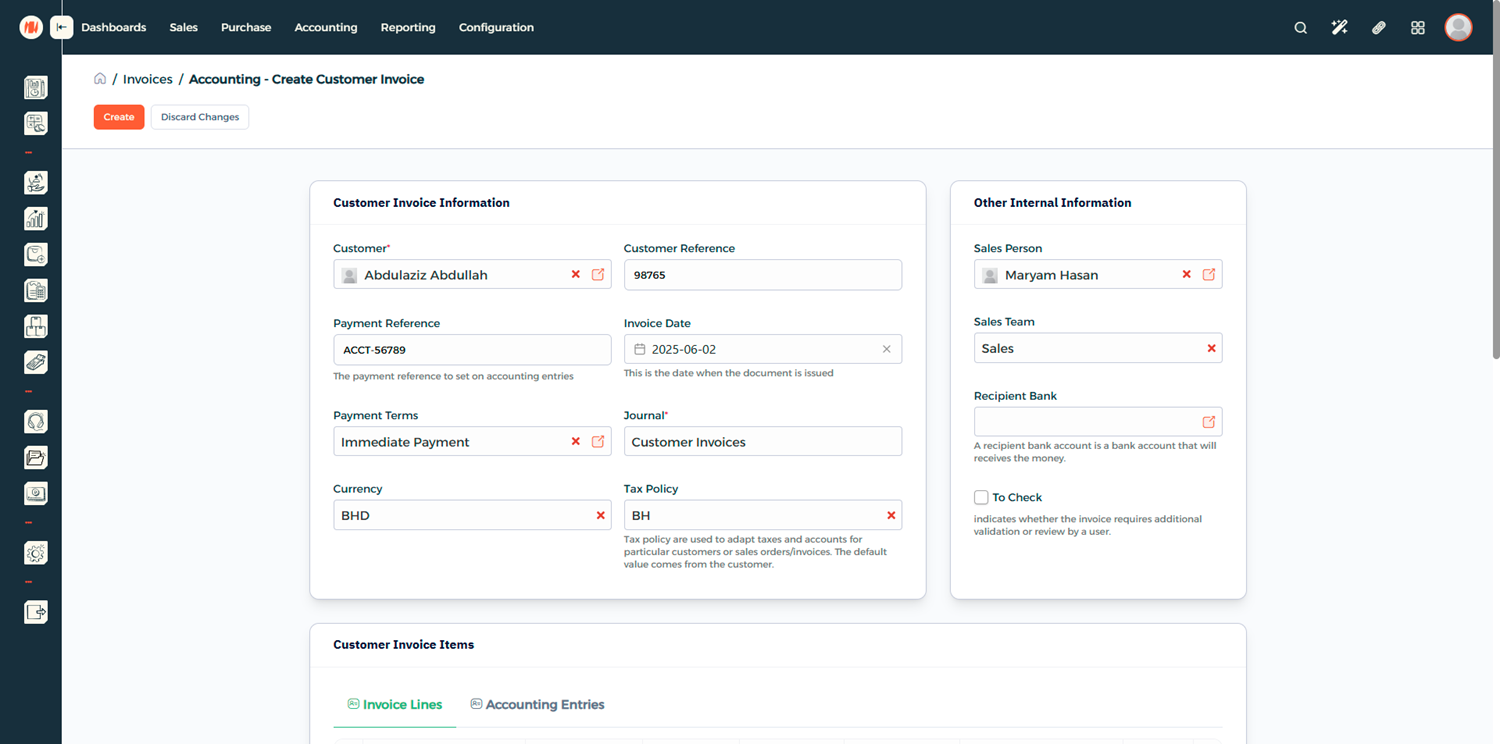Viewport: 1500px width, 744px height.
Task: Open the apps grid icon
Action: point(1417,28)
